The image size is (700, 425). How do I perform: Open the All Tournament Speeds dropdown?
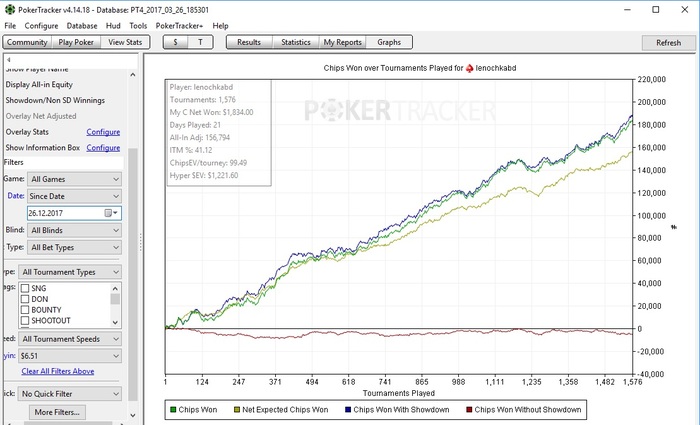70,339
